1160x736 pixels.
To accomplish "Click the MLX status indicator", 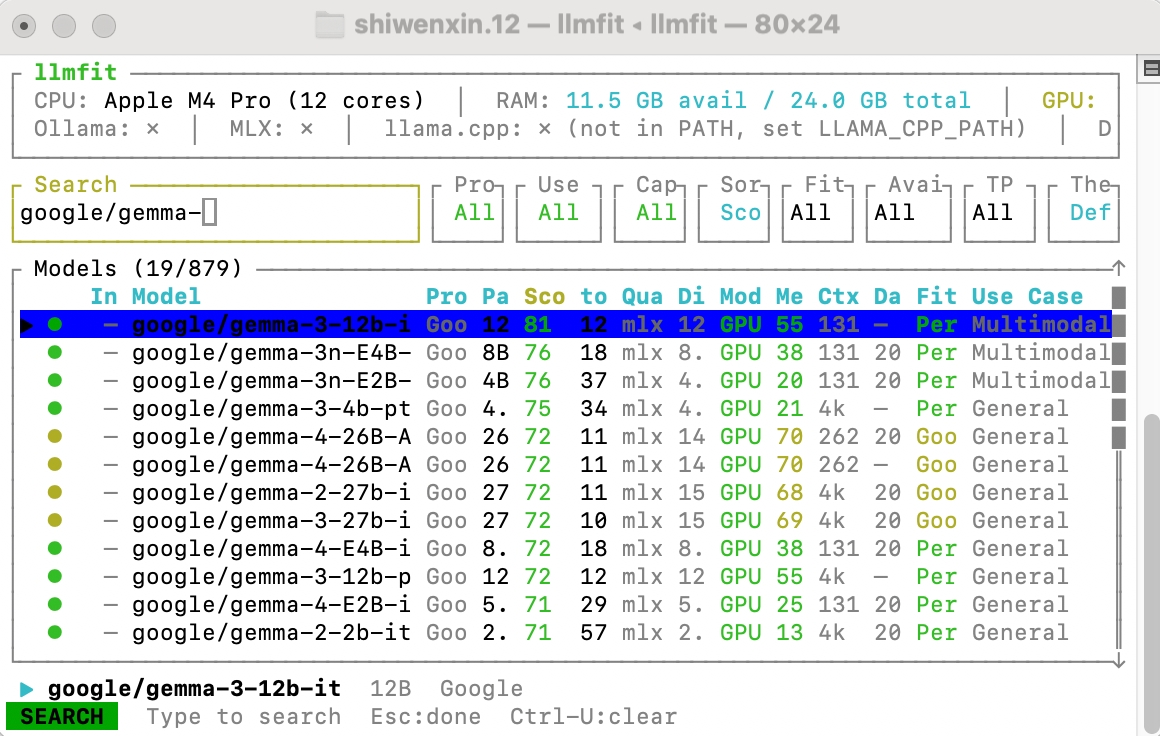I will (272, 129).
